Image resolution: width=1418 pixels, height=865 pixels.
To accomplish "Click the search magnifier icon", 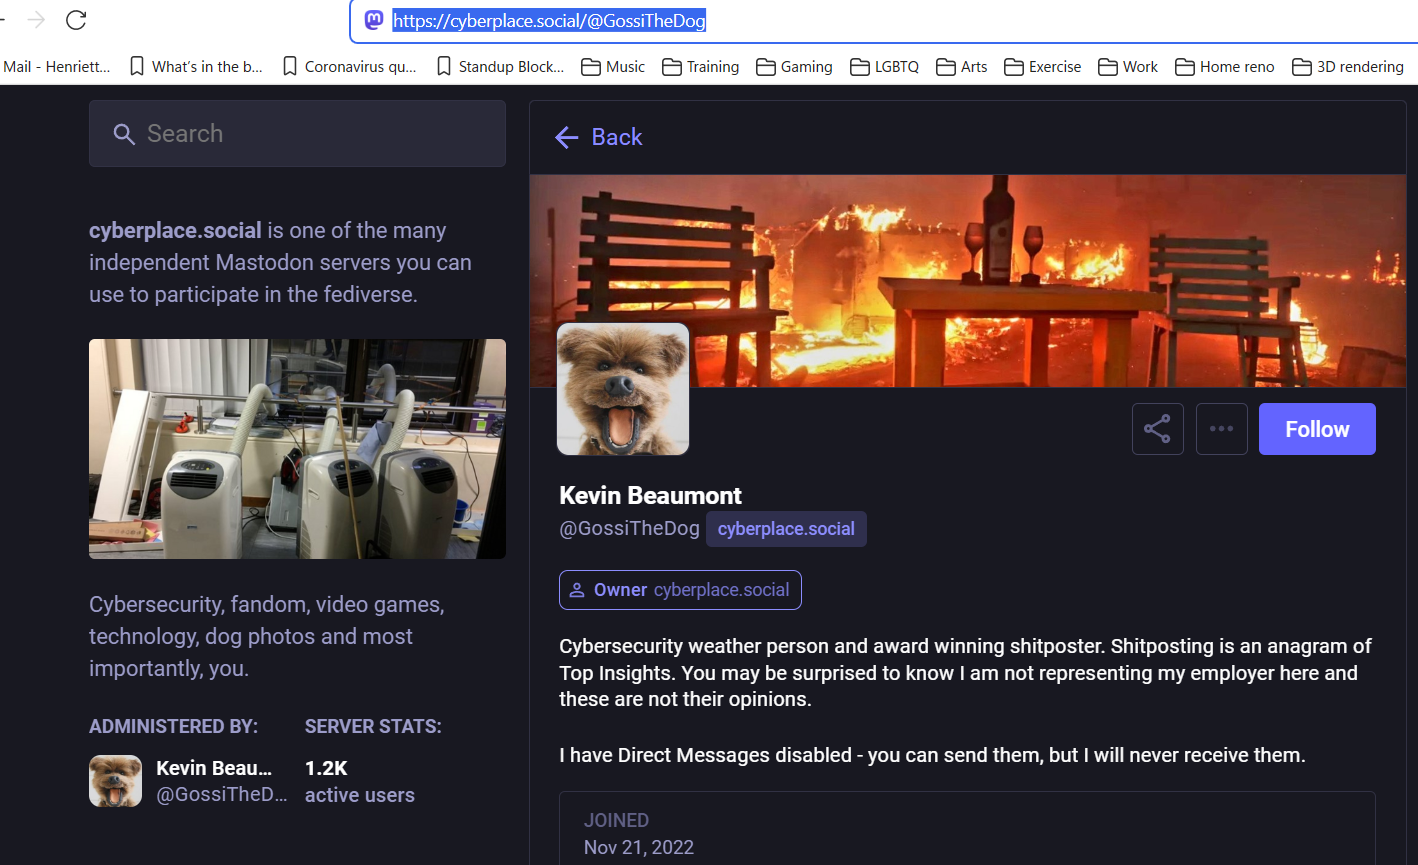I will (124, 134).
